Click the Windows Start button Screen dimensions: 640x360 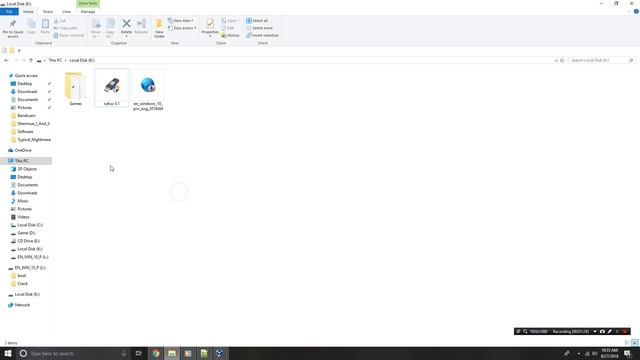[x=8, y=353]
